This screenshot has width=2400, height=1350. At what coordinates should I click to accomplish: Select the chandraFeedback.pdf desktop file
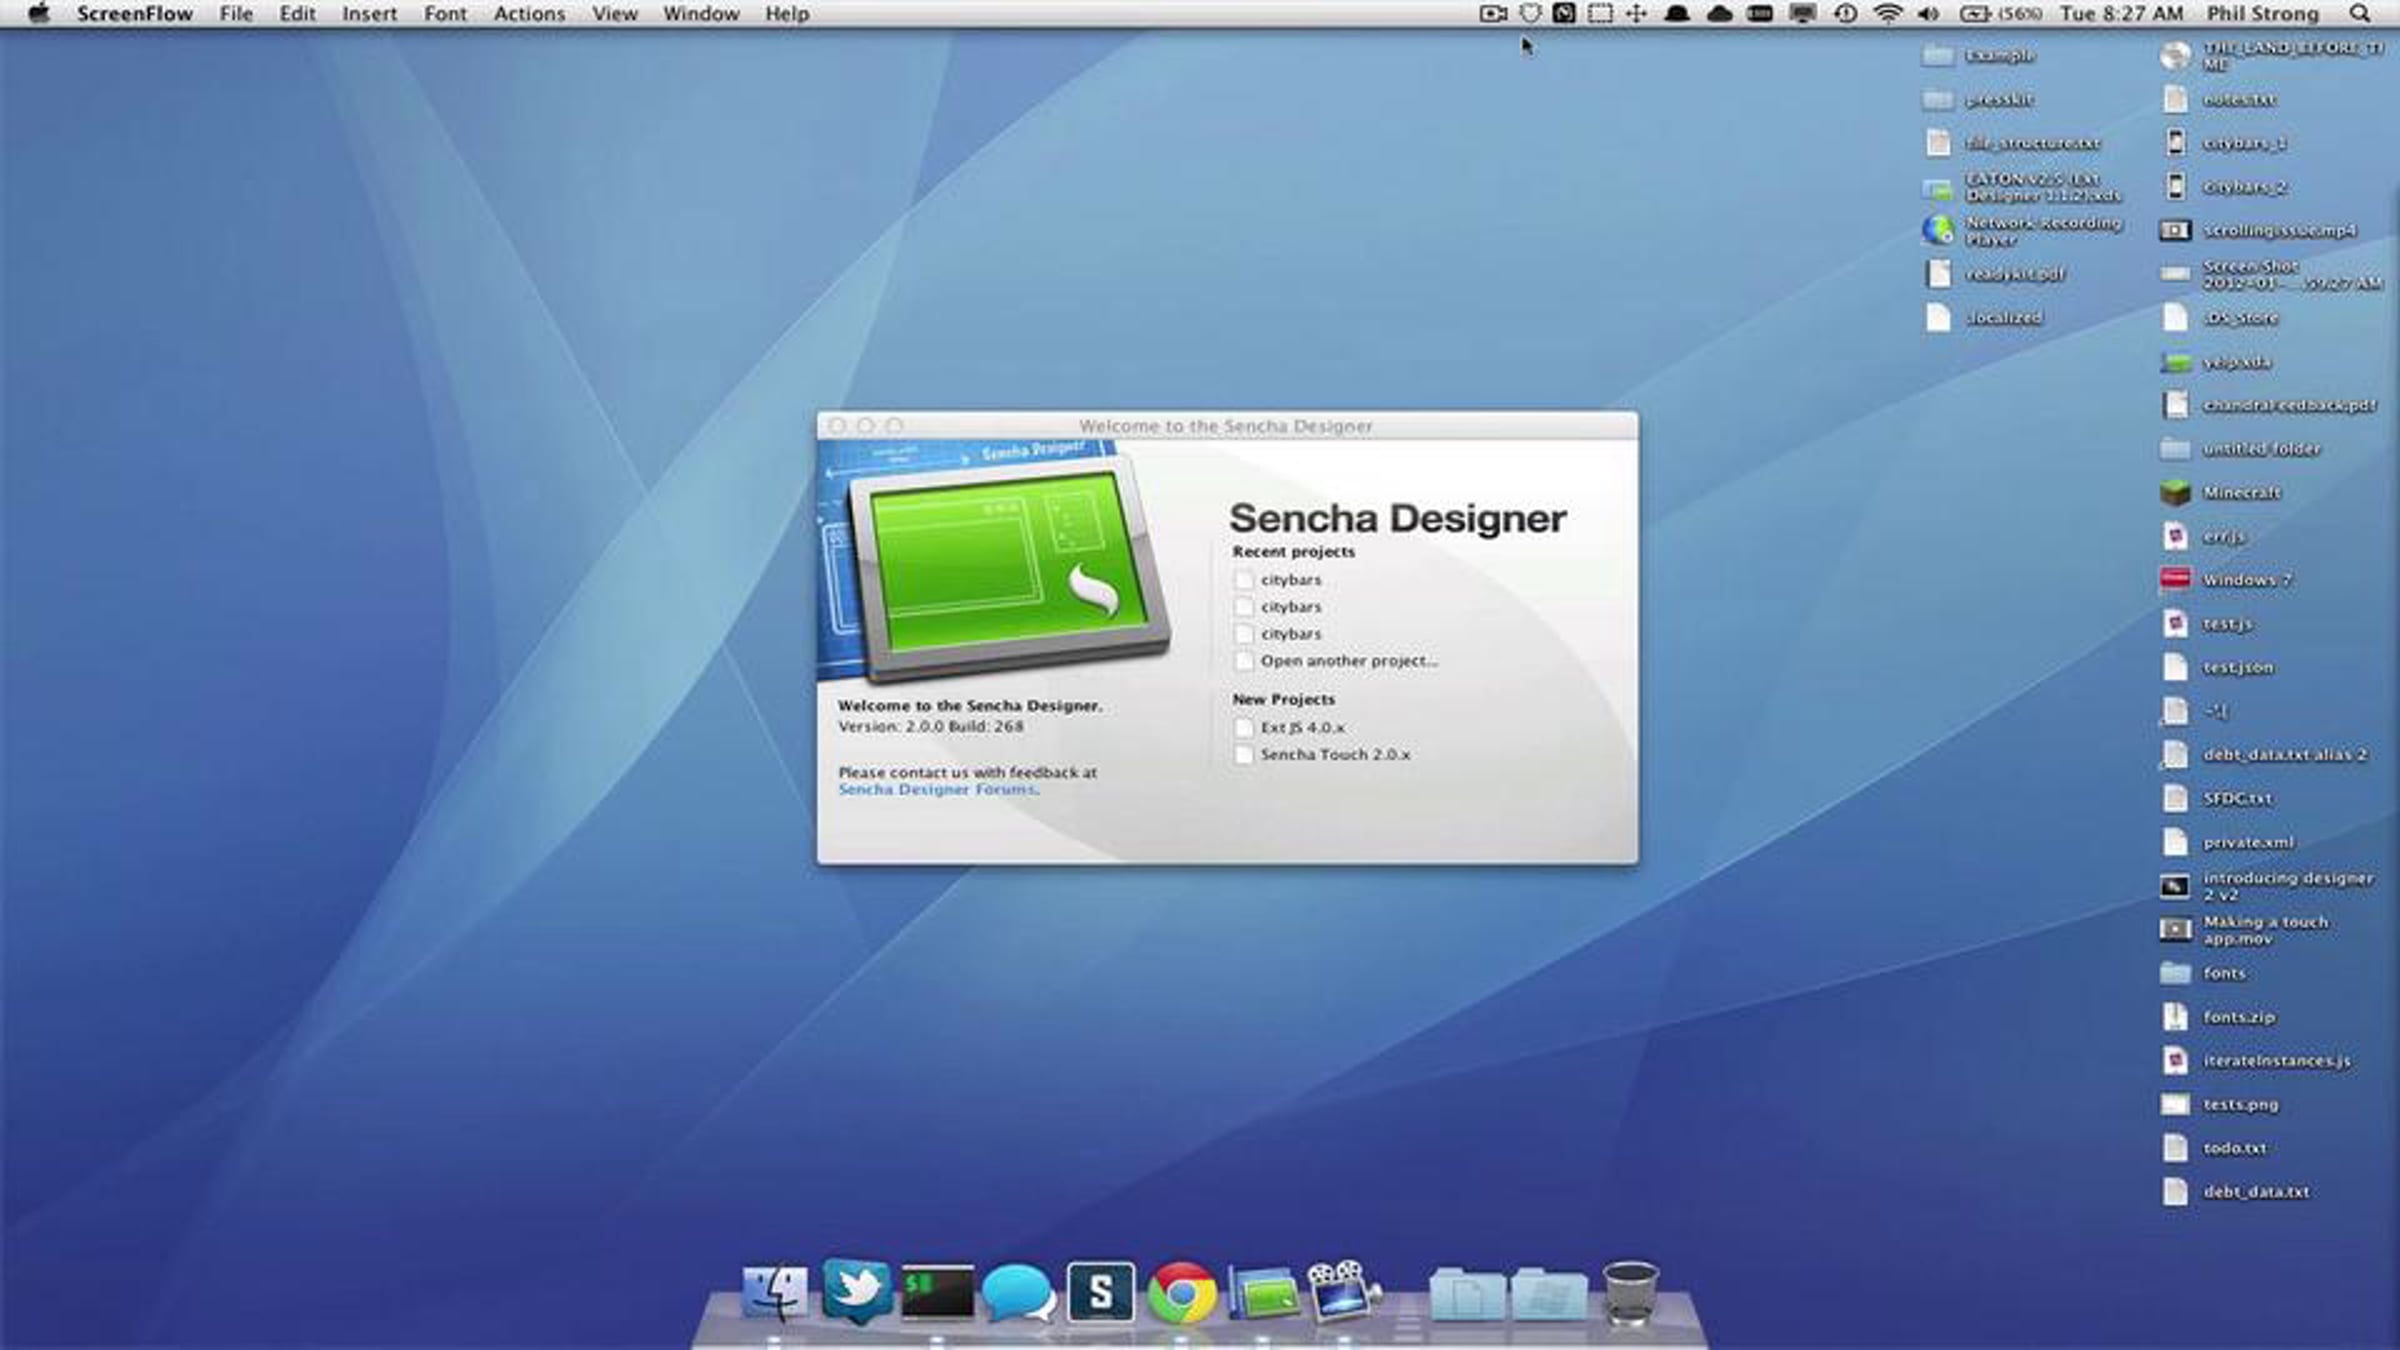tap(2175, 405)
